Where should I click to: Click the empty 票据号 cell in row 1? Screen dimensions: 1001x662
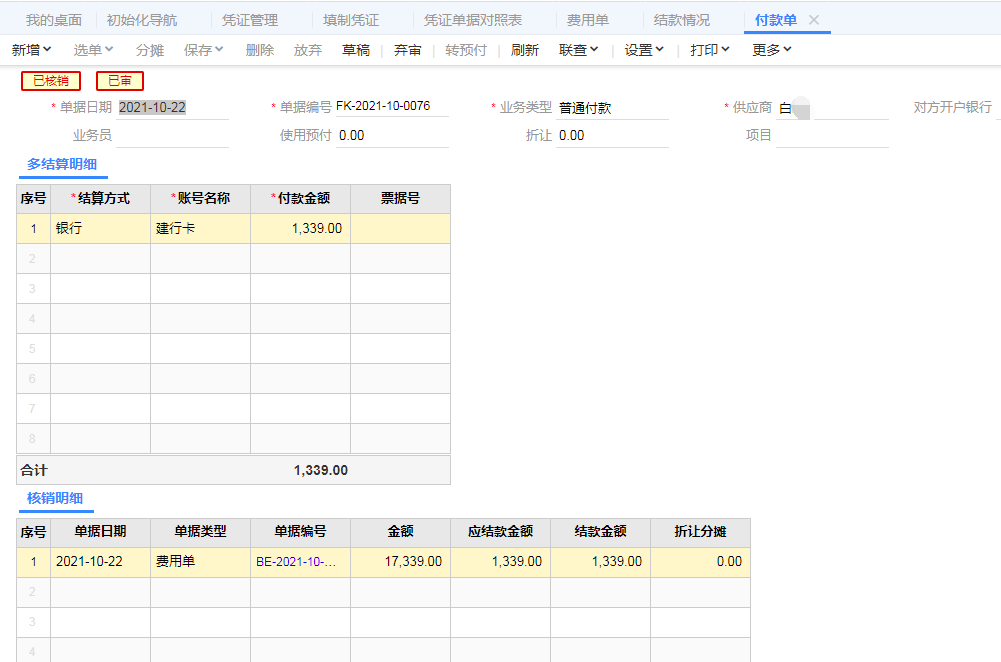400,229
